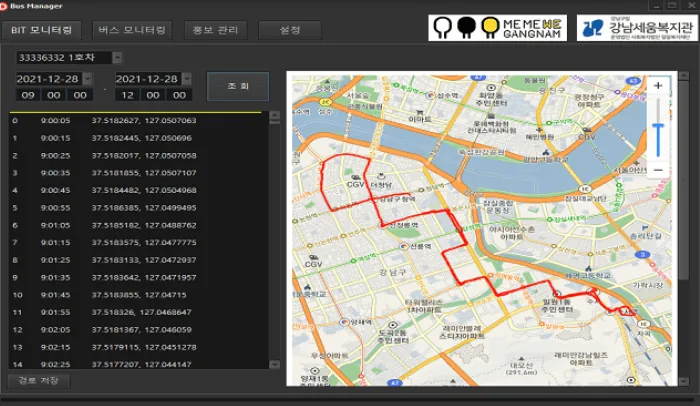Viewport: 700px width, 406px height.
Task: Select row 13 at 9:02:15
Action: 138,347
